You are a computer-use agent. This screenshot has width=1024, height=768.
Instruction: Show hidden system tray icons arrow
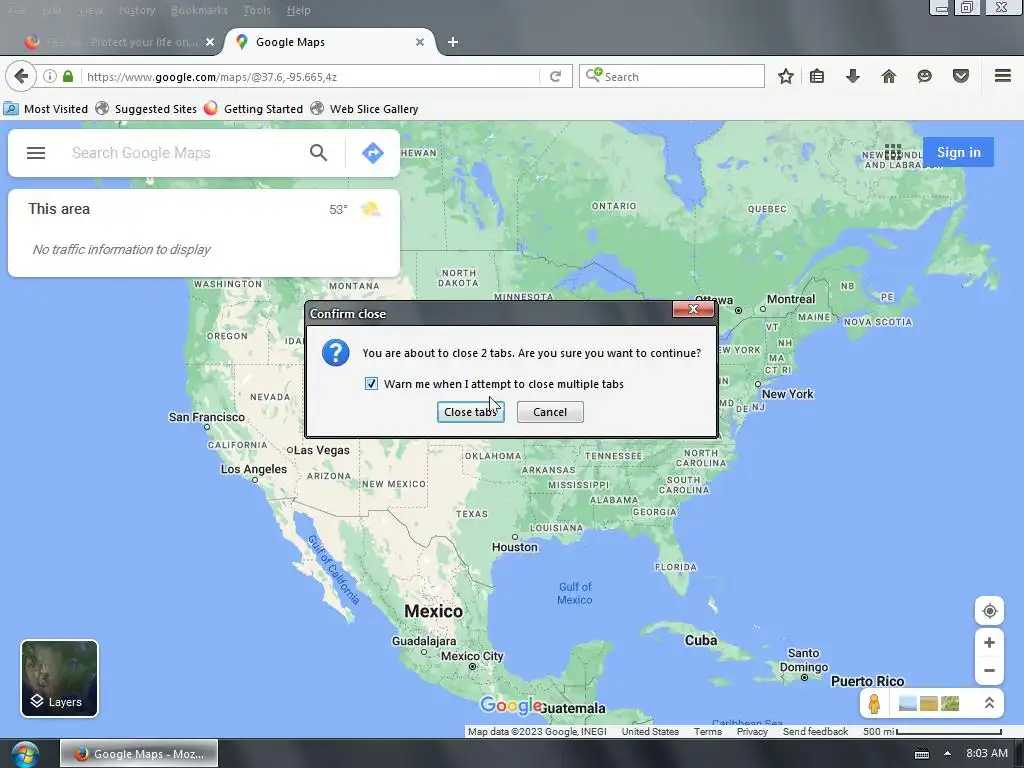(947, 754)
